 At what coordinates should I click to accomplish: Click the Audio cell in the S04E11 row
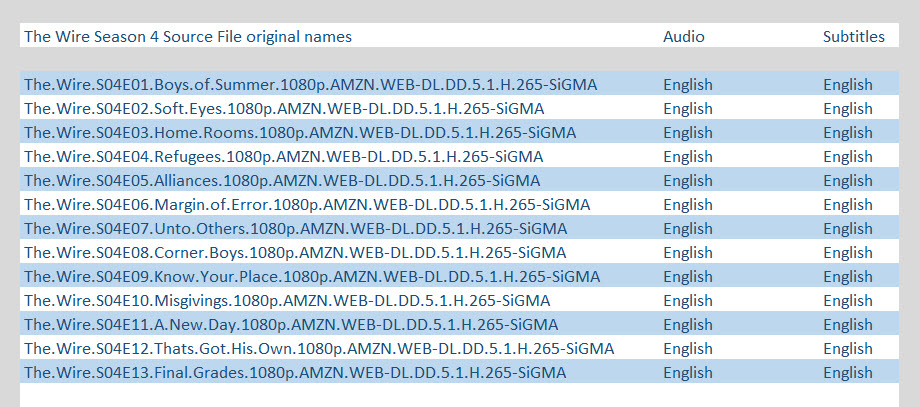coord(688,325)
